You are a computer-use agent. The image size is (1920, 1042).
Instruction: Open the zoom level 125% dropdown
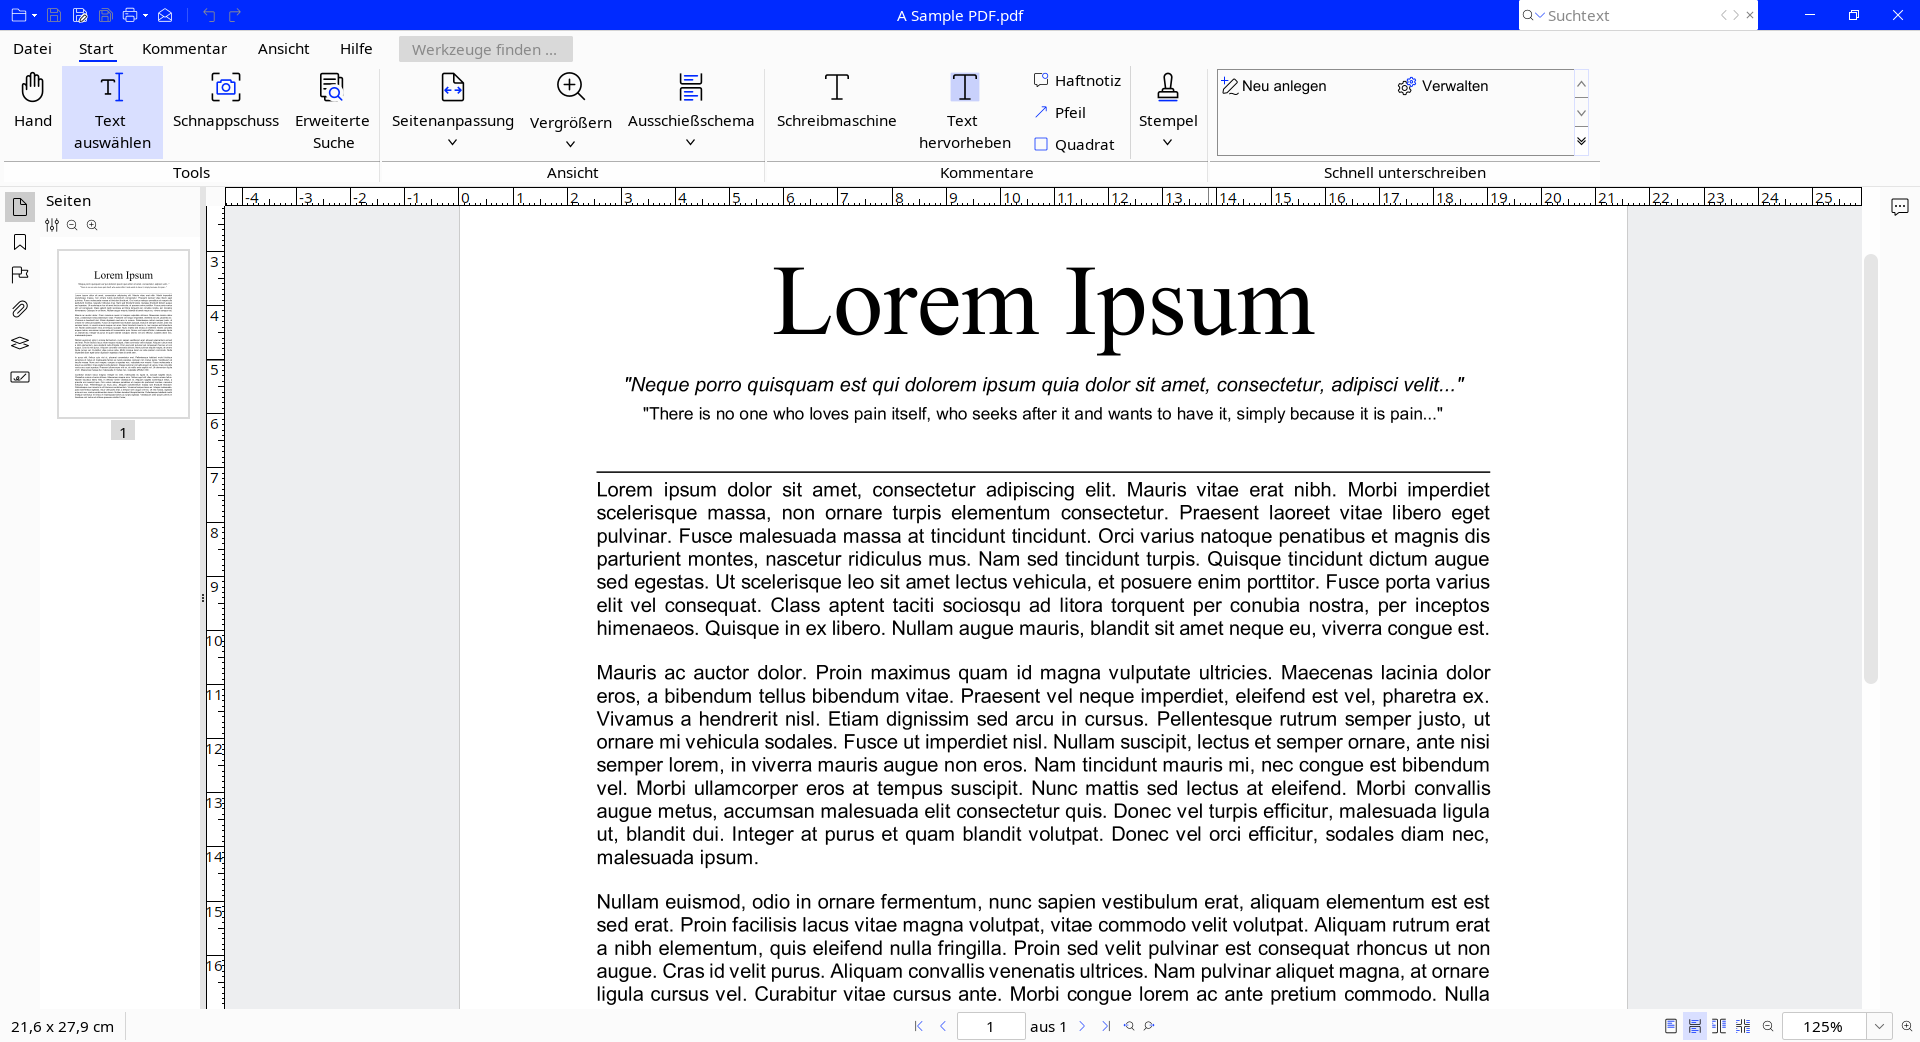click(x=1879, y=1026)
